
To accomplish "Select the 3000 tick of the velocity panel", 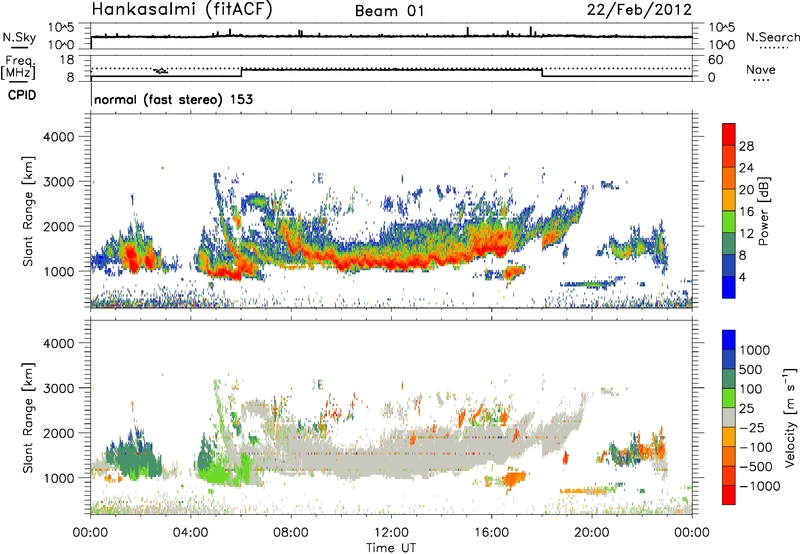I will (59, 388).
